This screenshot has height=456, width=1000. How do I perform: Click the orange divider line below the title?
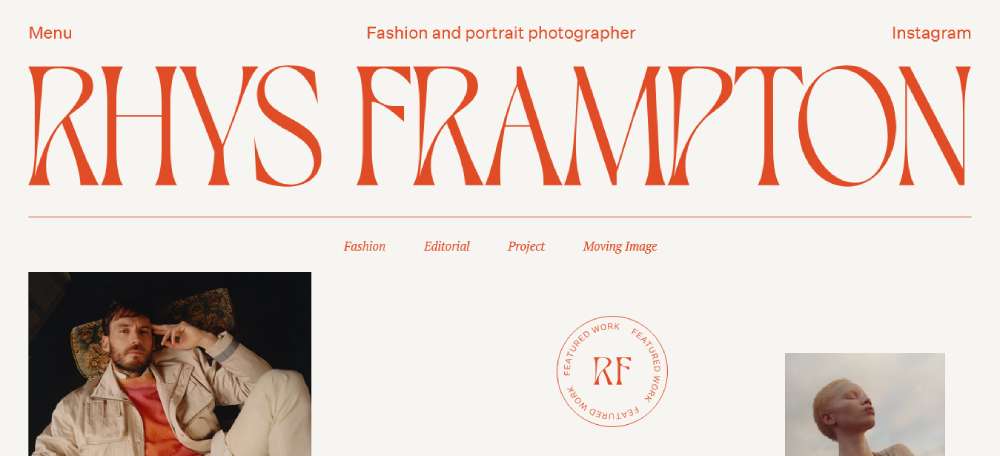499,217
